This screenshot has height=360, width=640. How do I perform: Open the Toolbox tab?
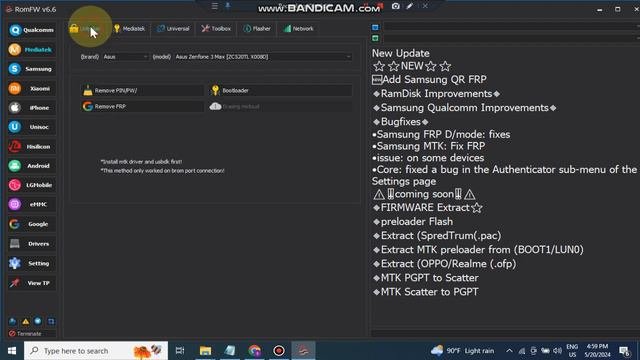click(216, 29)
